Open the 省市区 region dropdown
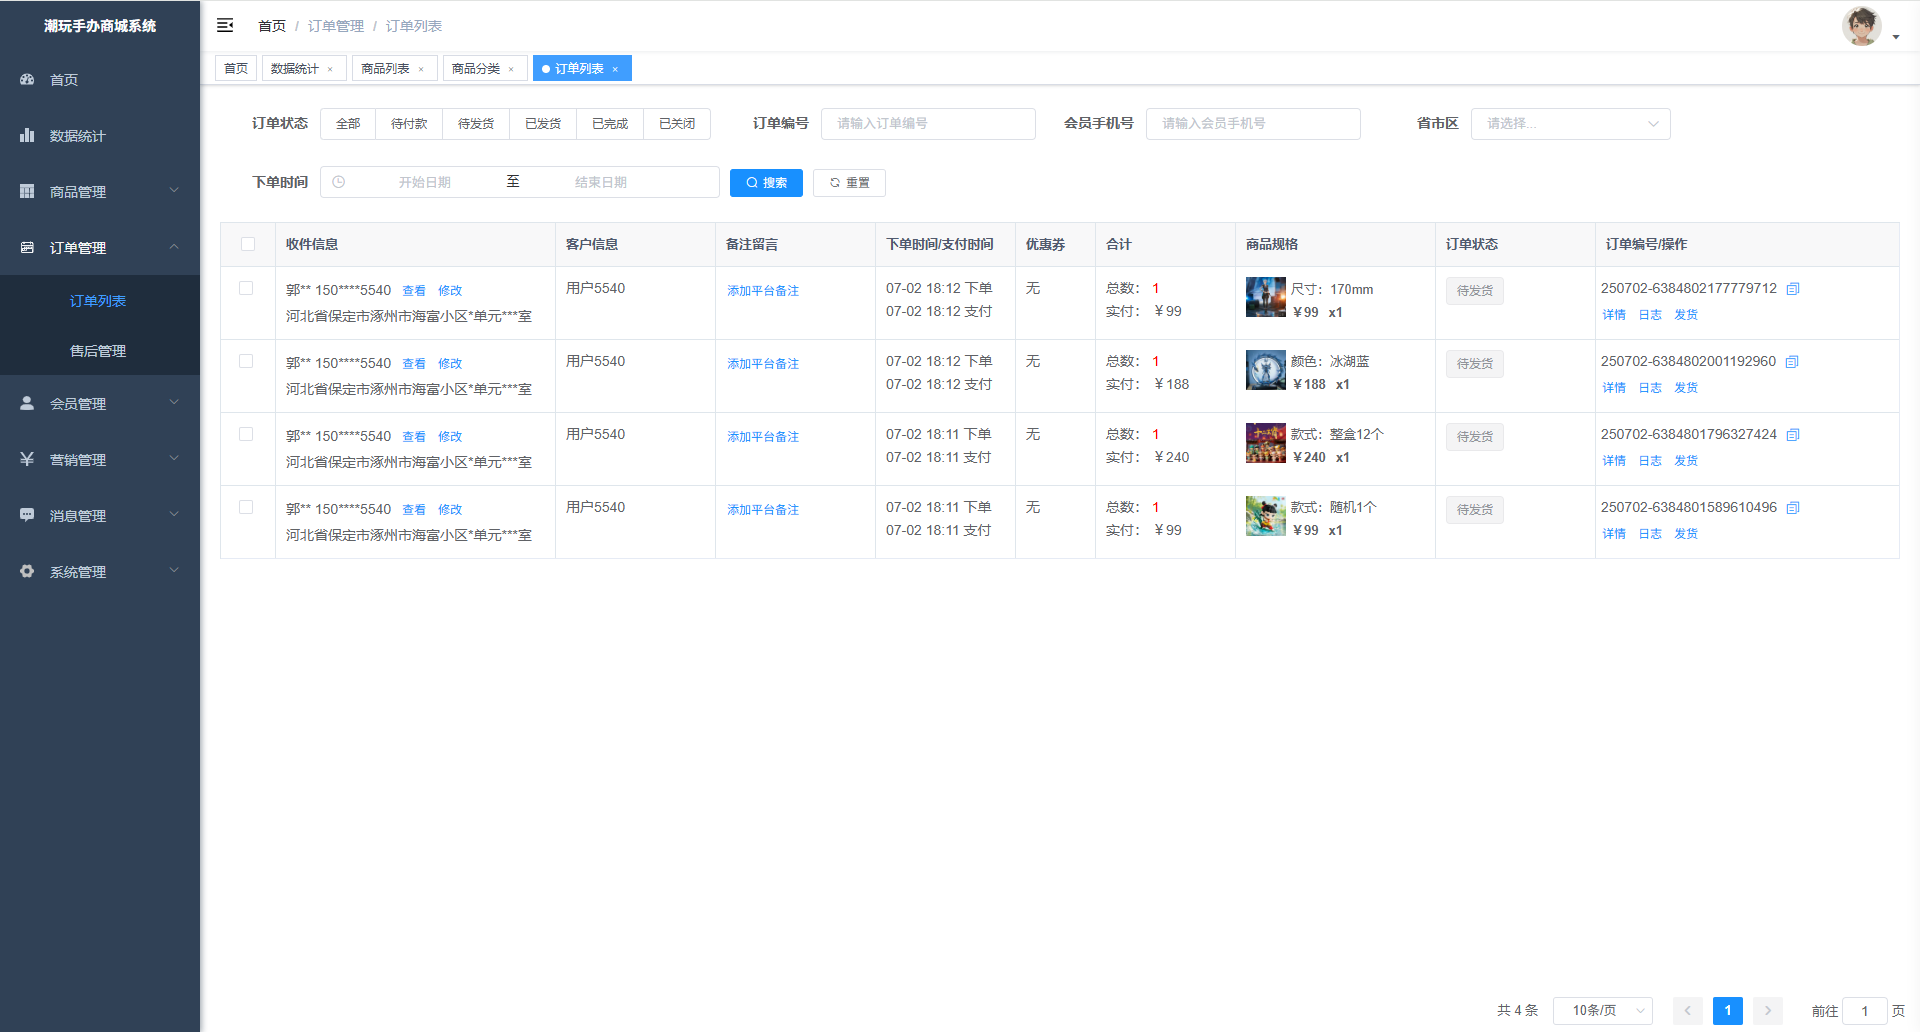The width and height of the screenshot is (1920, 1032). pos(1569,124)
